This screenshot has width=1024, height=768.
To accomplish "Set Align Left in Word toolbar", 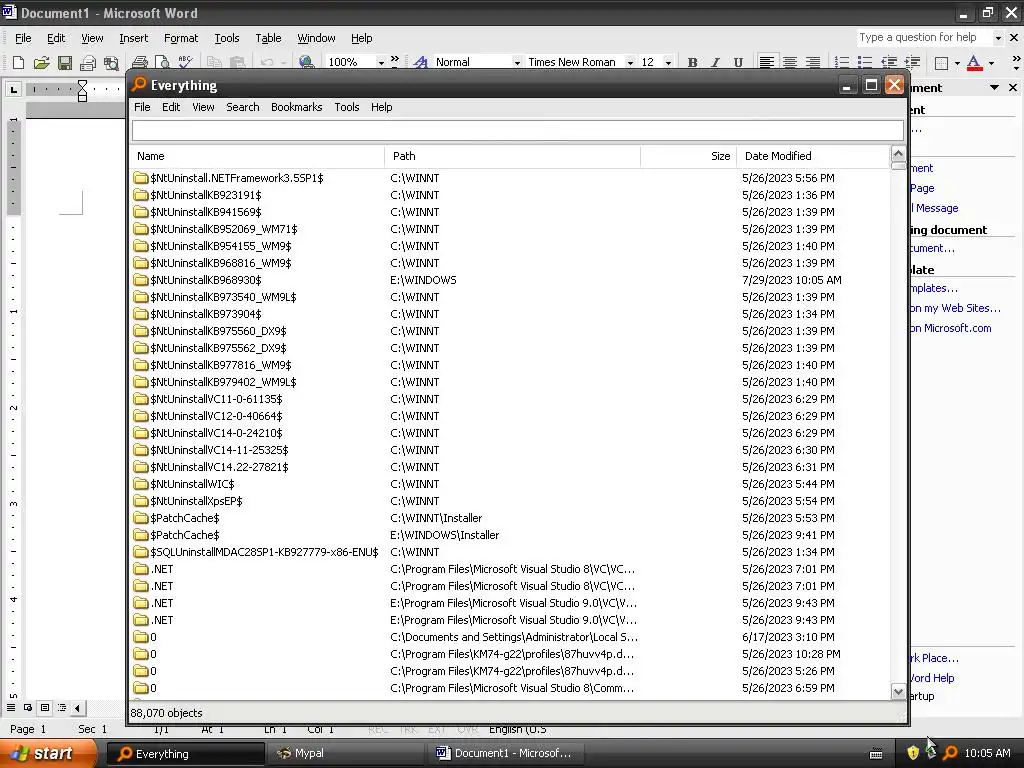I will (x=767, y=62).
